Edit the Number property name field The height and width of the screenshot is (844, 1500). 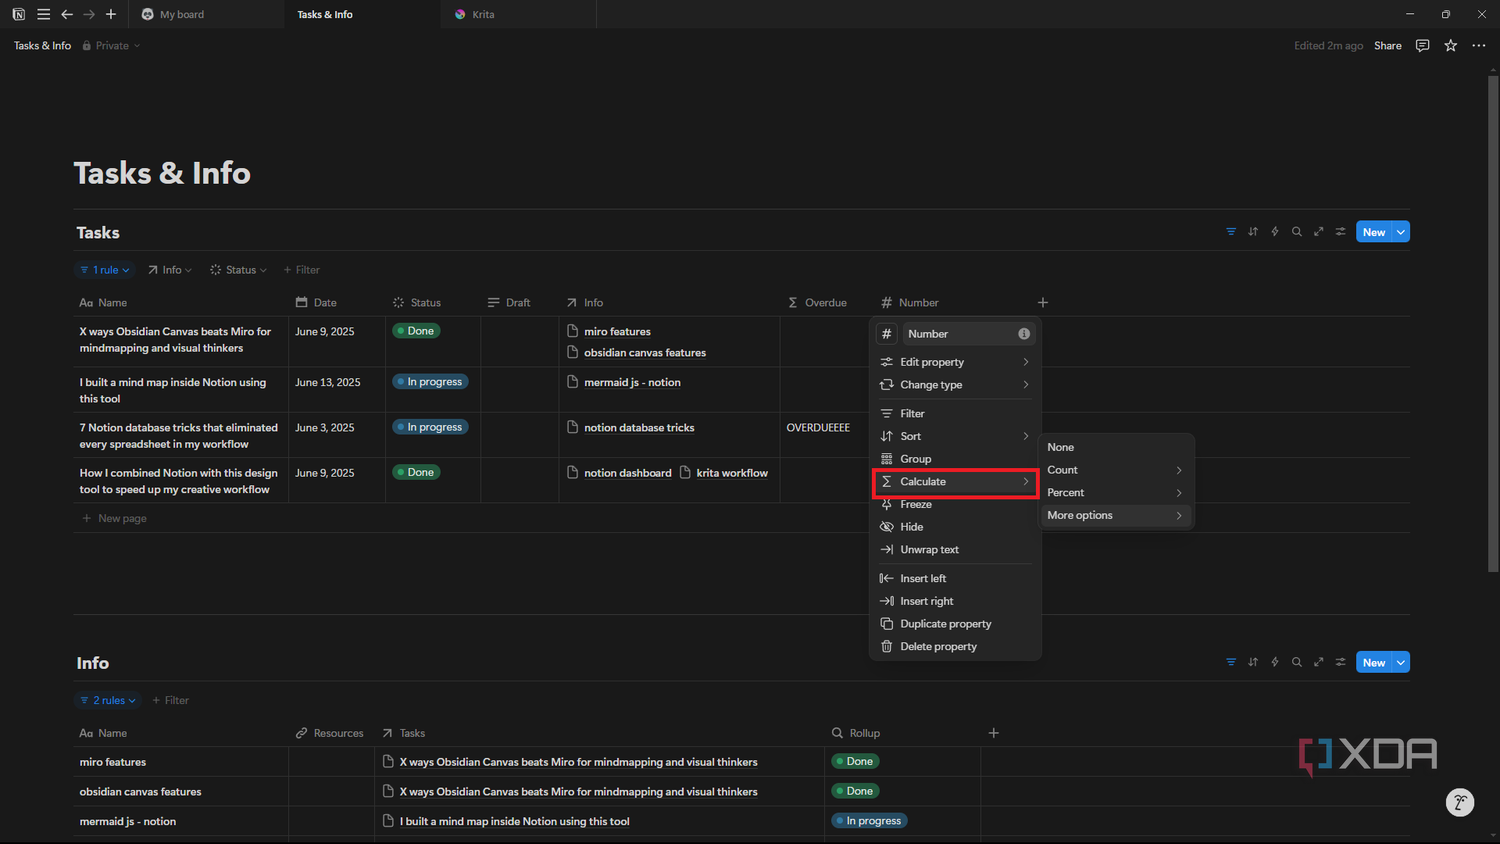tap(960, 334)
